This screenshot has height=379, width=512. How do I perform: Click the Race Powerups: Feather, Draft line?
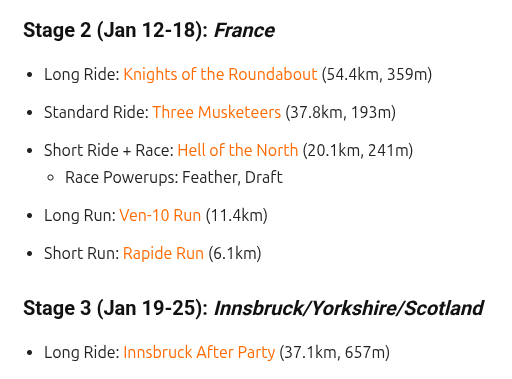174,177
